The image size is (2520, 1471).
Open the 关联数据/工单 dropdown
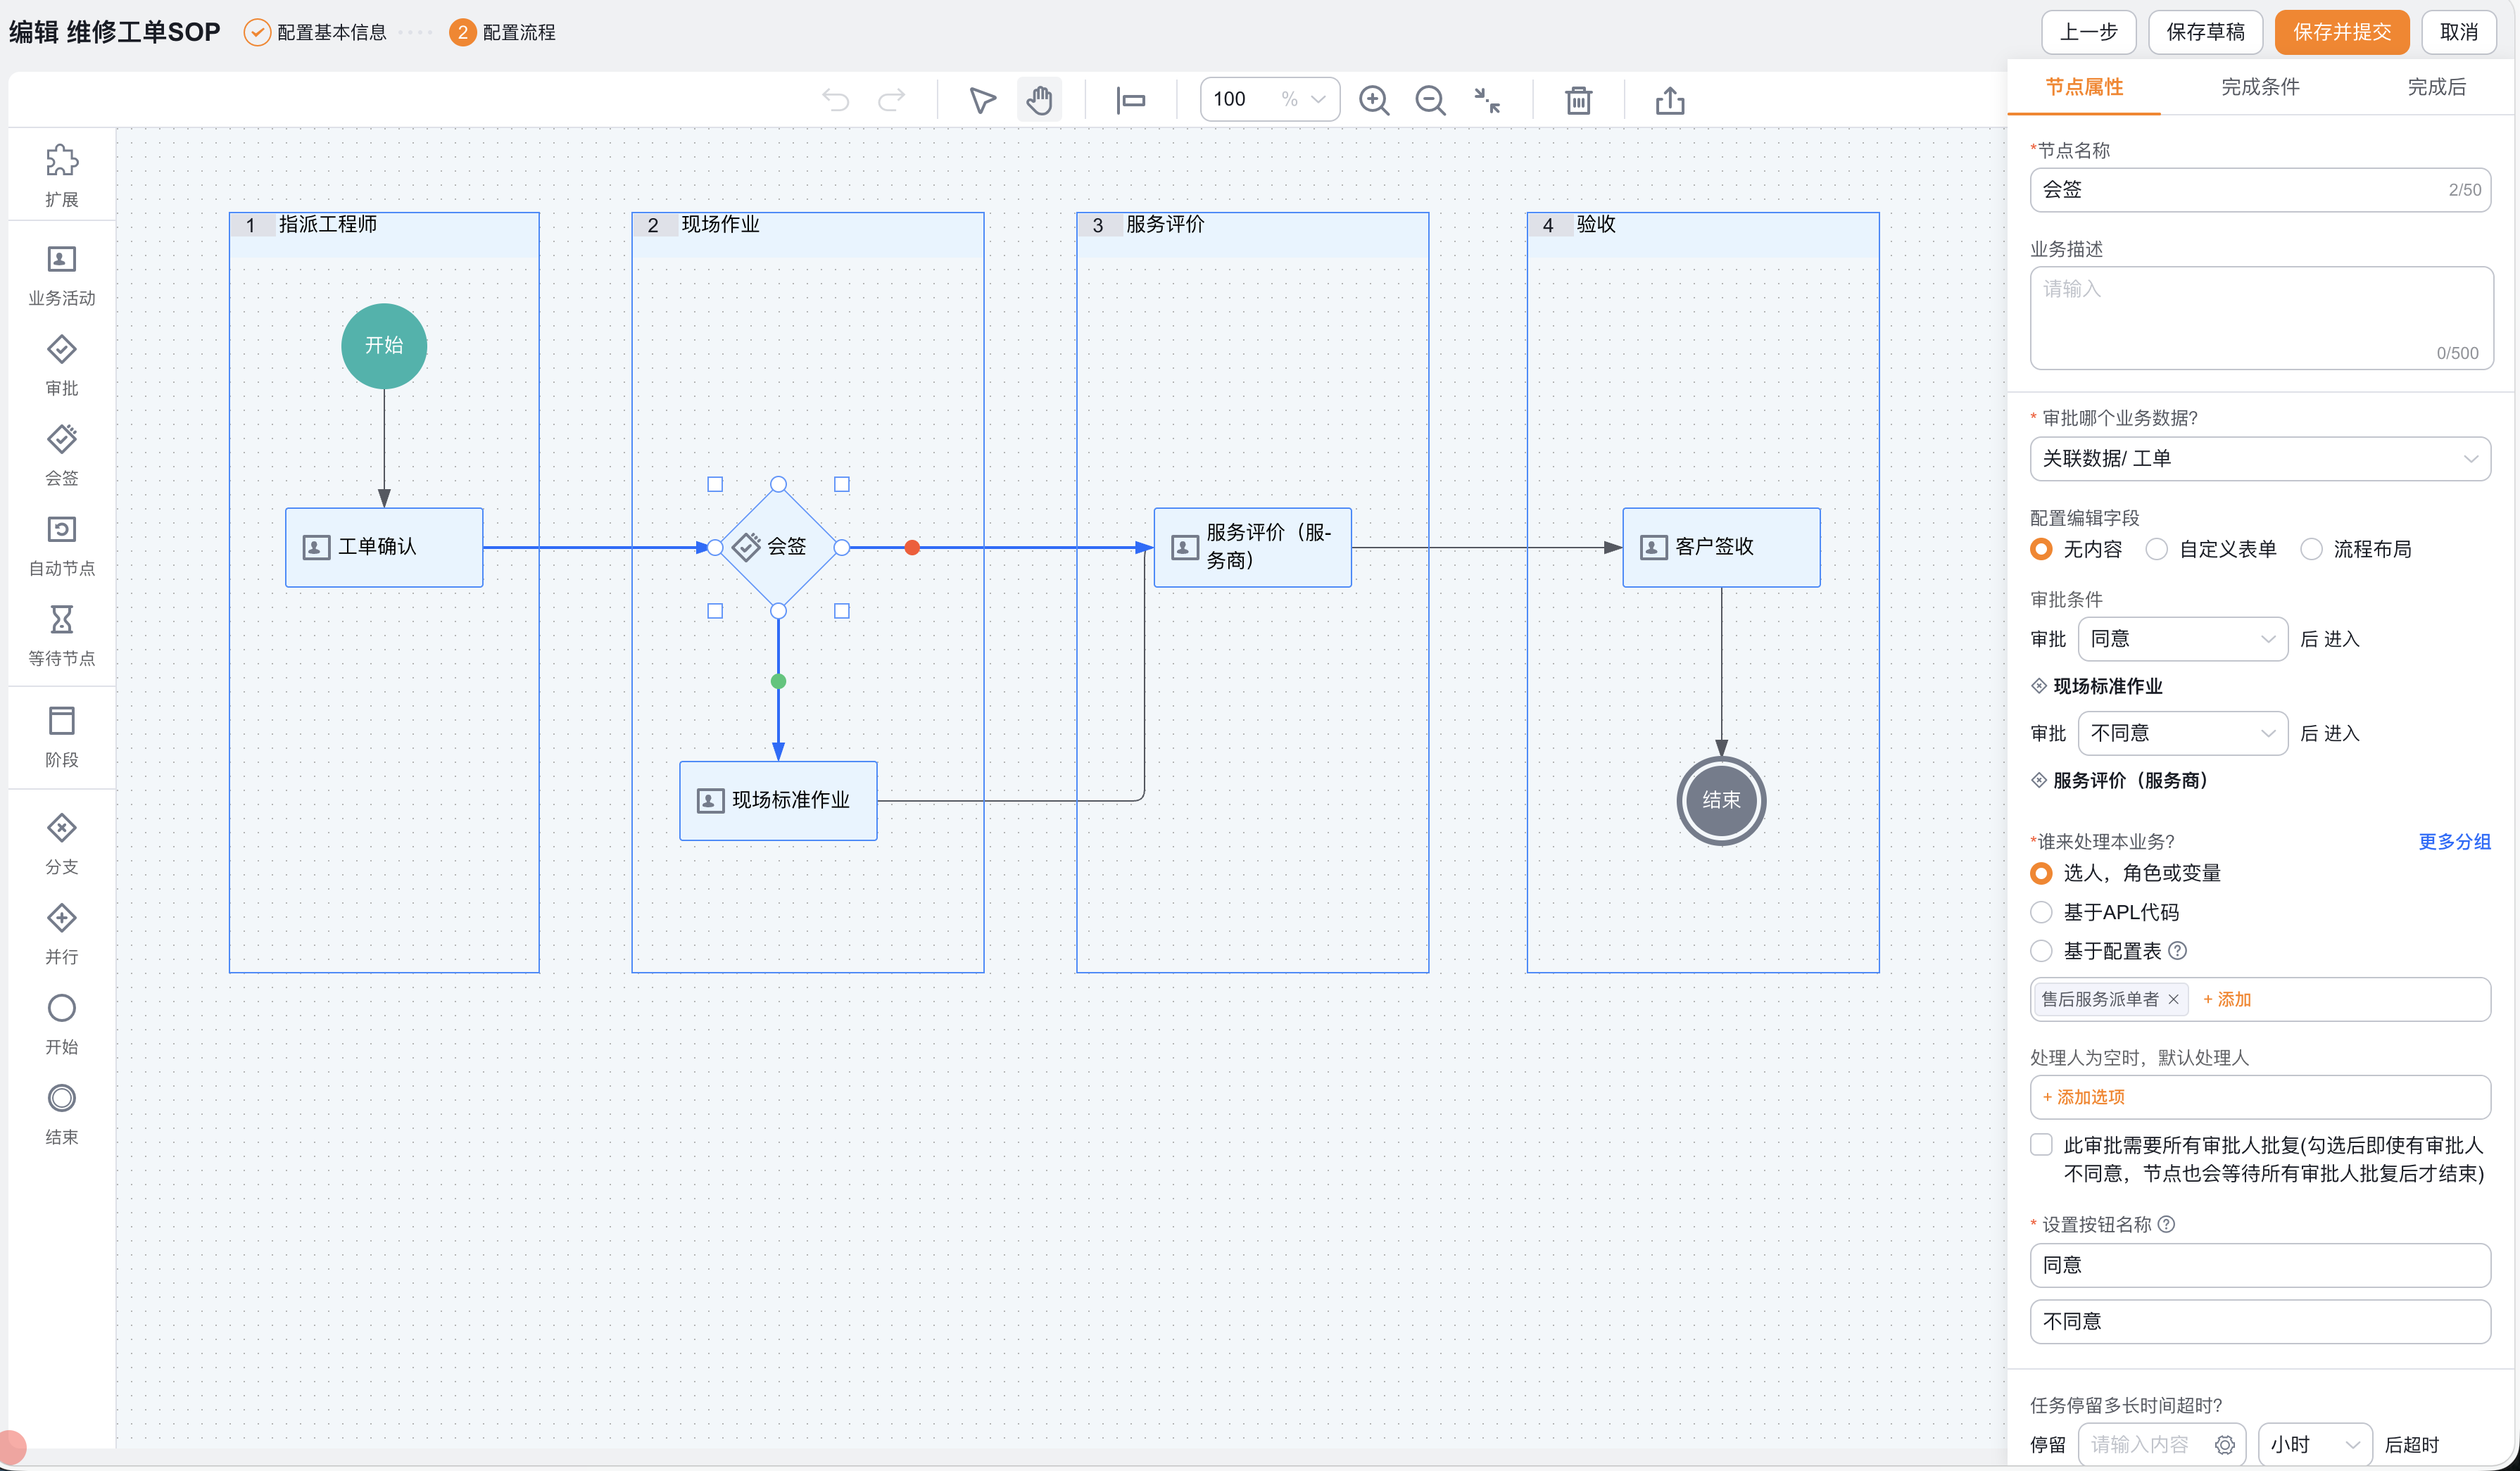point(2259,459)
